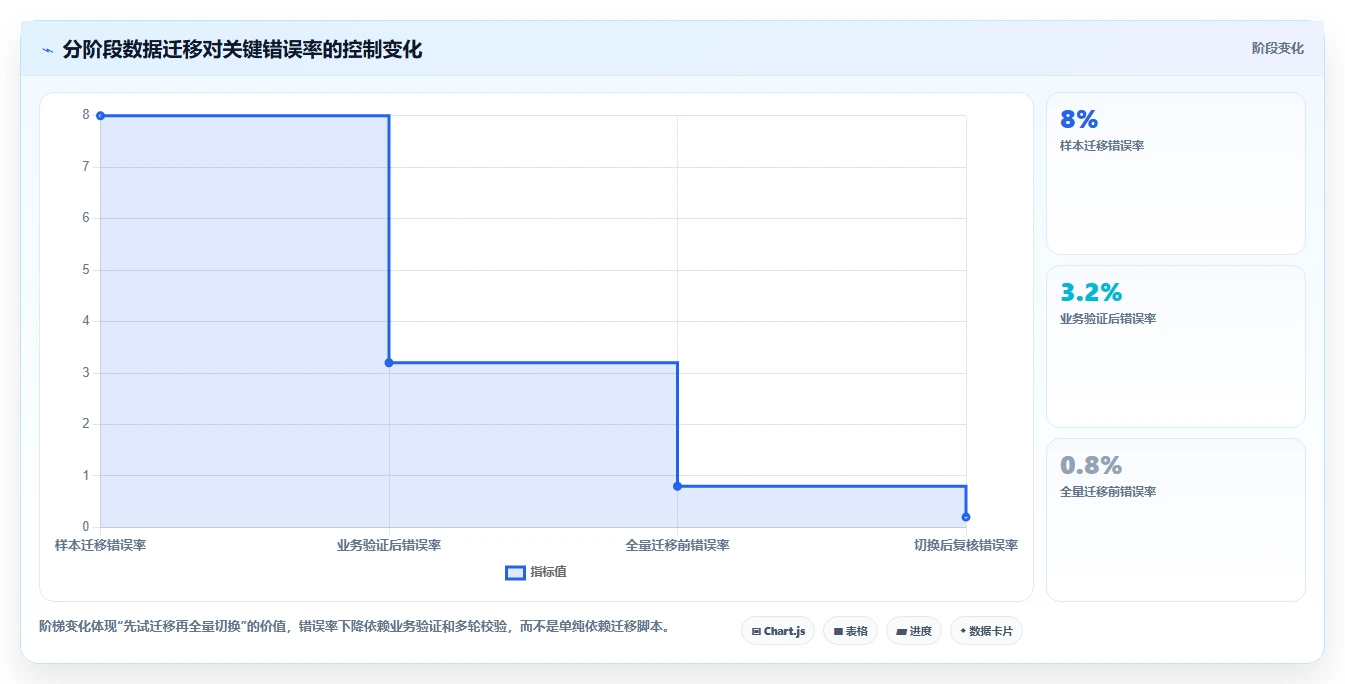Click the x-axis label 切换后复核错误率
Screen dimensions: 1345x684
point(966,545)
